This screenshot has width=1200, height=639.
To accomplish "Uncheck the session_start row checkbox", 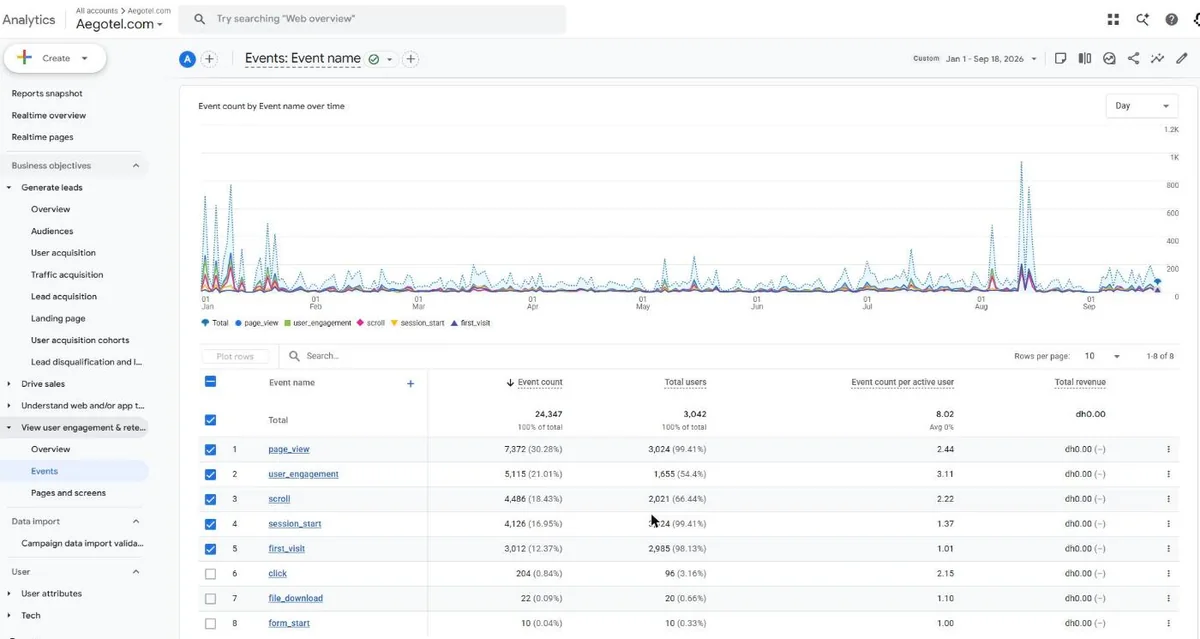I will 210,524.
